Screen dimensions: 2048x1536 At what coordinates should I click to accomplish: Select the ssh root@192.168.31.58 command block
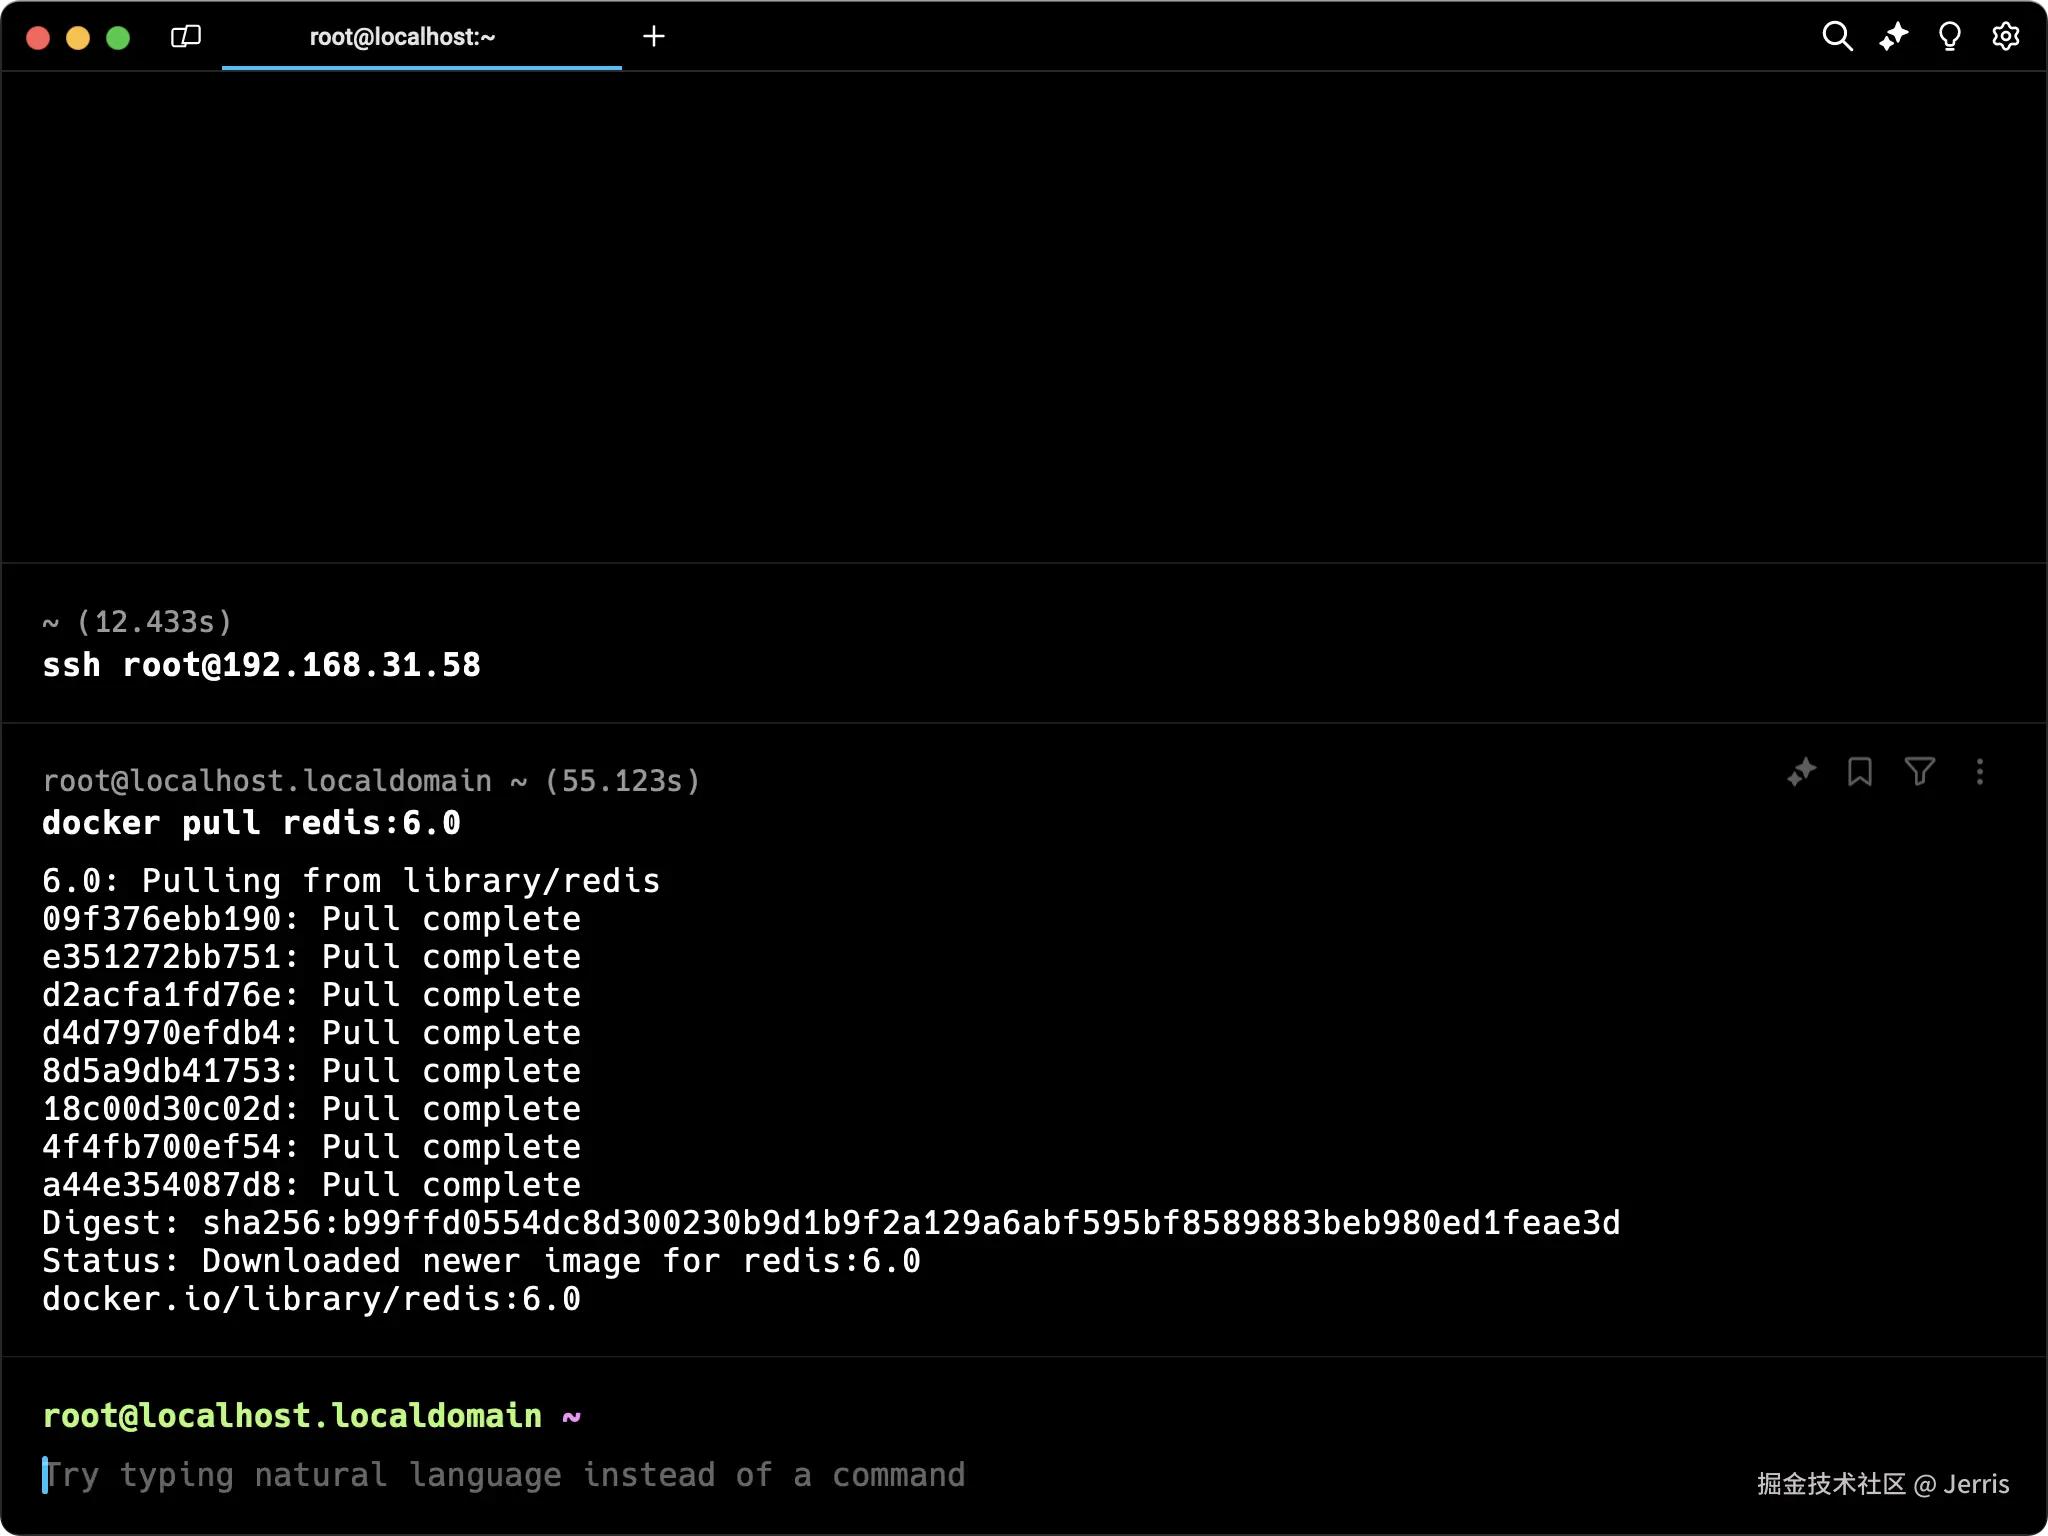pyautogui.click(x=261, y=665)
